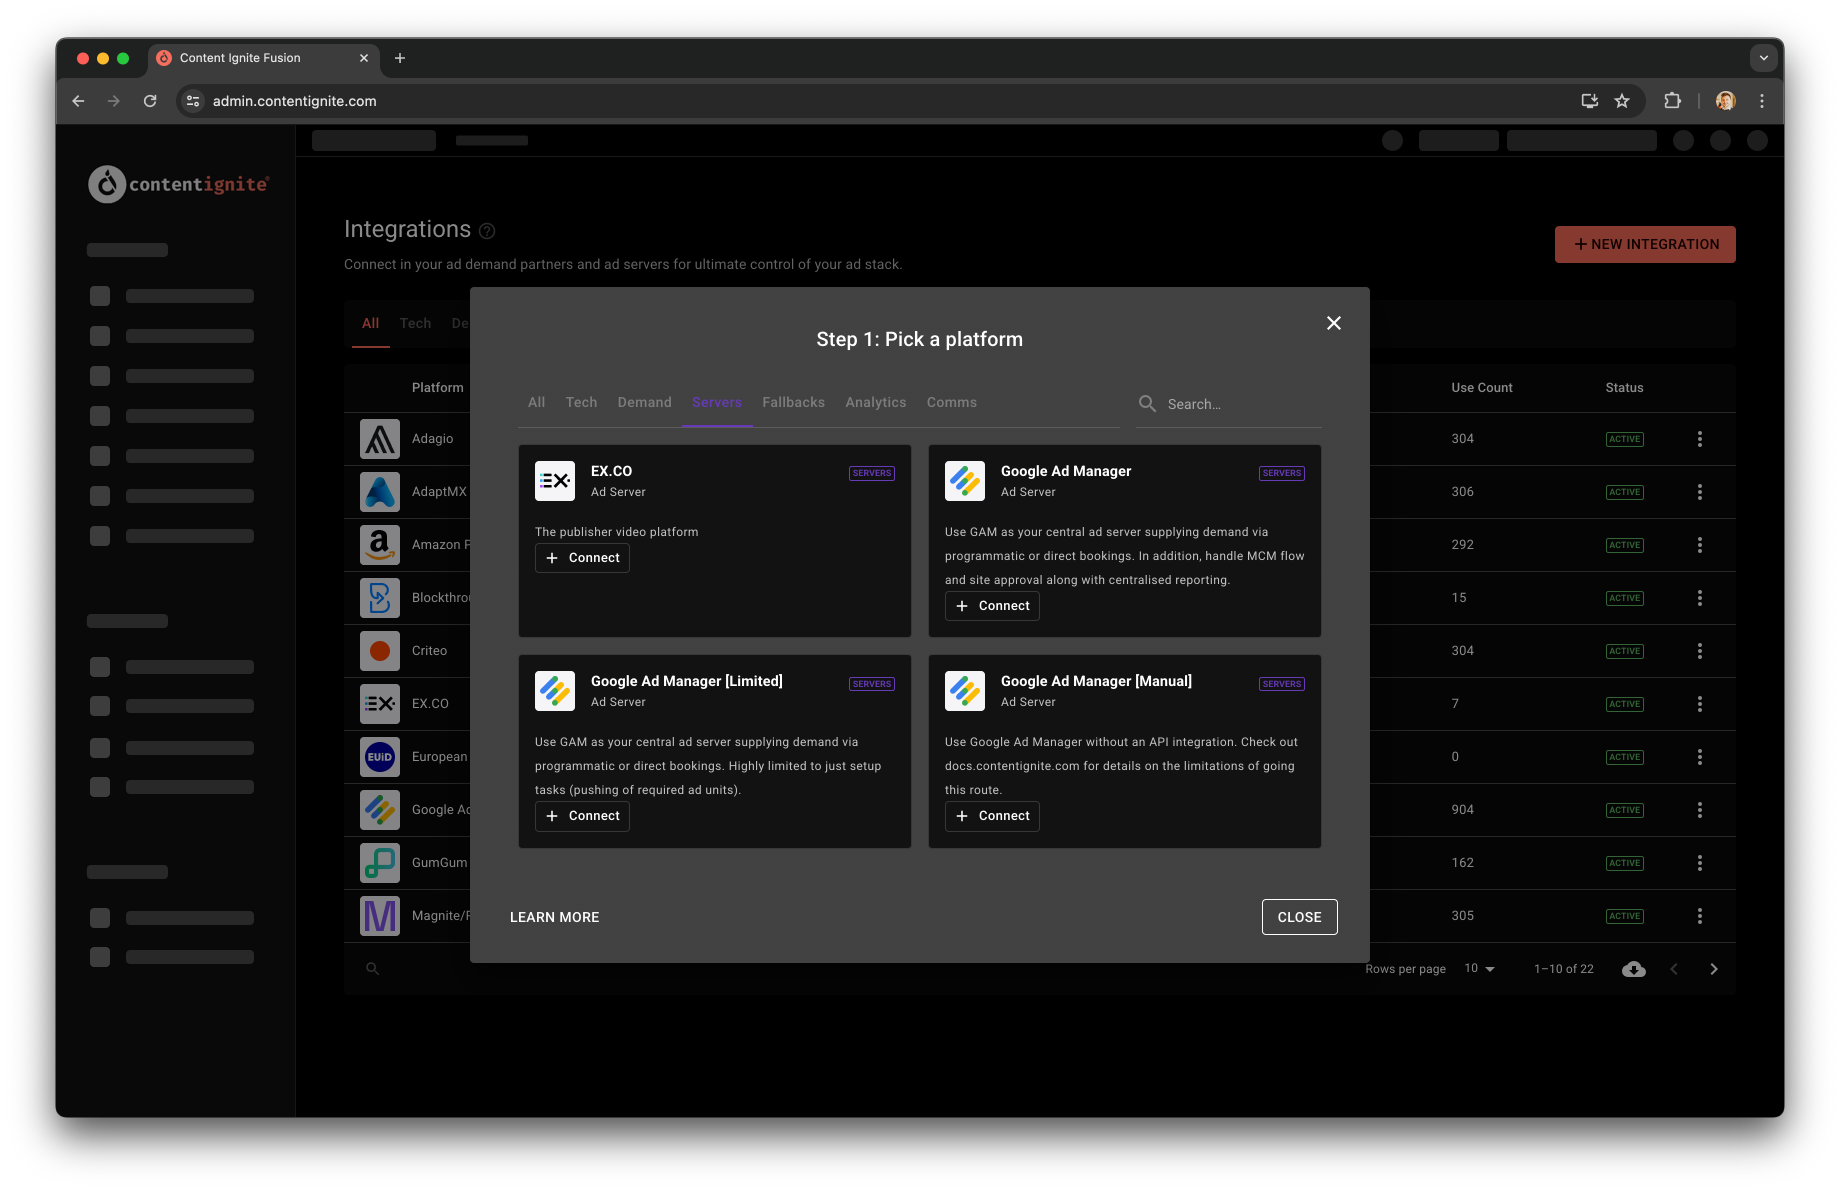Connect Google Ad Manager [Limited]
Screen dimensions: 1840x1191
point(582,816)
